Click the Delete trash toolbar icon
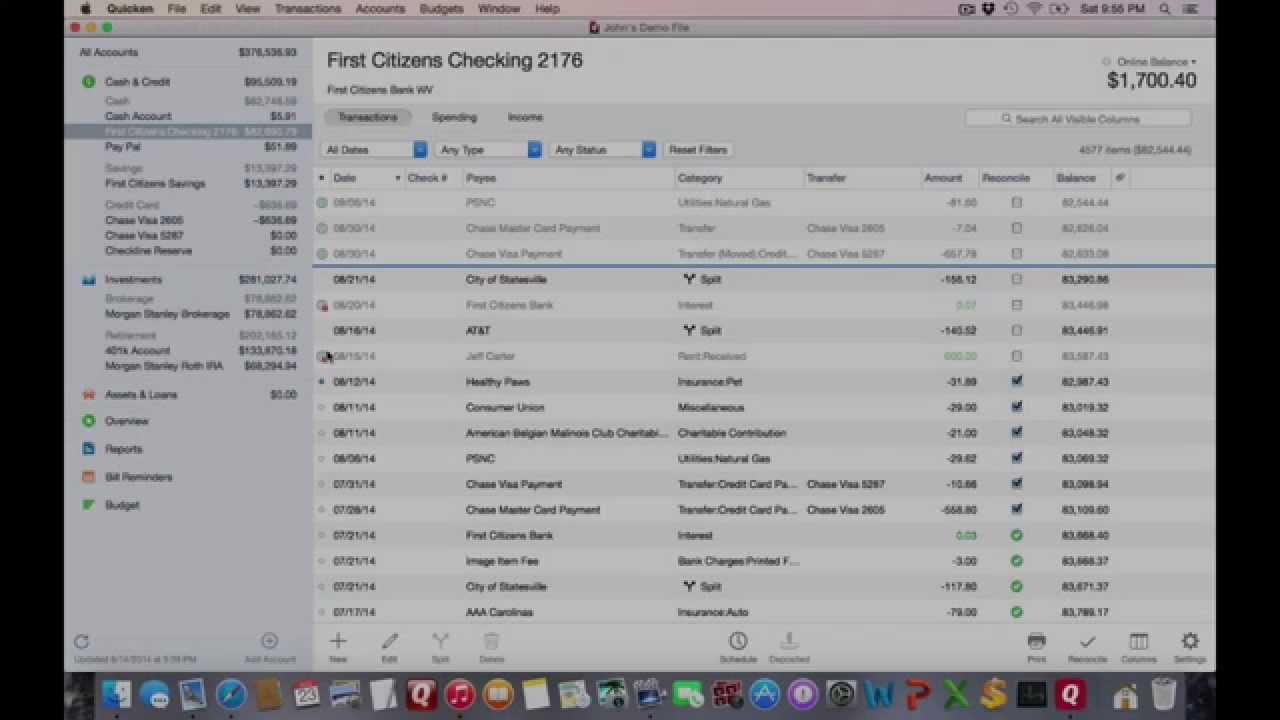 click(x=491, y=642)
